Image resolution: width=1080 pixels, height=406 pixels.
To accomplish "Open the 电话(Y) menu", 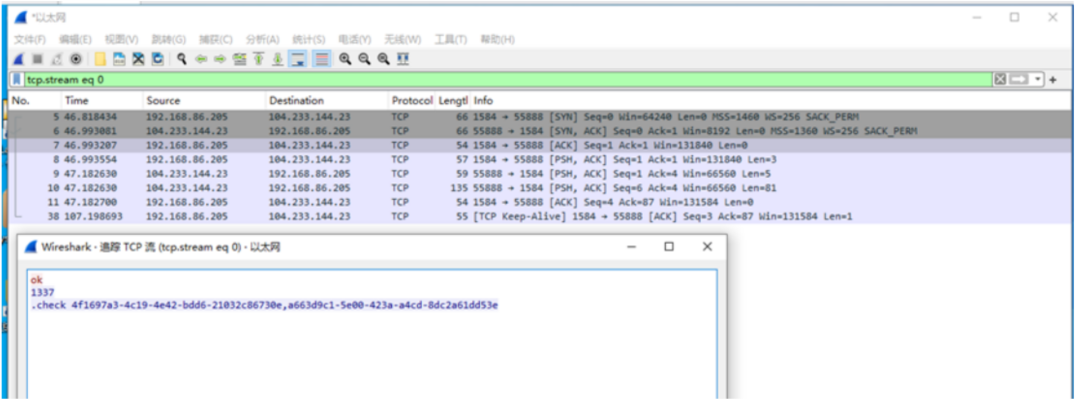I will click(355, 39).
